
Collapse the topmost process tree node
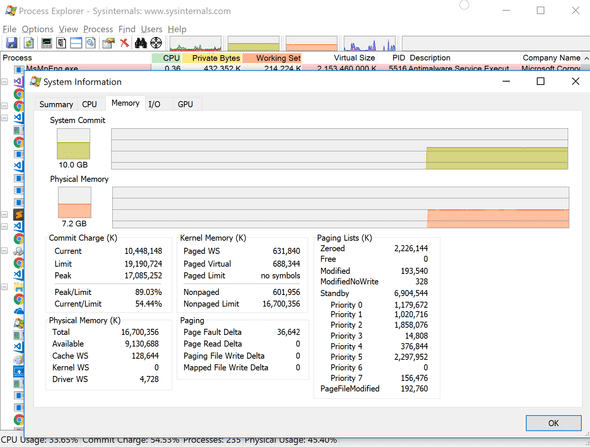pos(5,81)
